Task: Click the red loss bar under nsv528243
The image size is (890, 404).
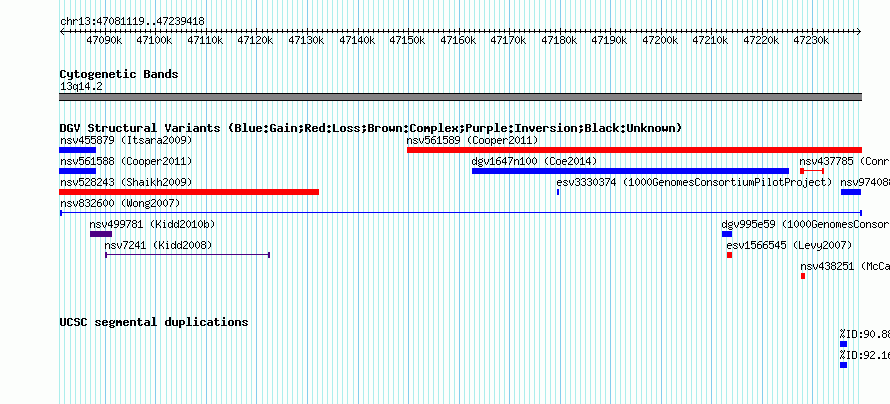Action: 189,192
